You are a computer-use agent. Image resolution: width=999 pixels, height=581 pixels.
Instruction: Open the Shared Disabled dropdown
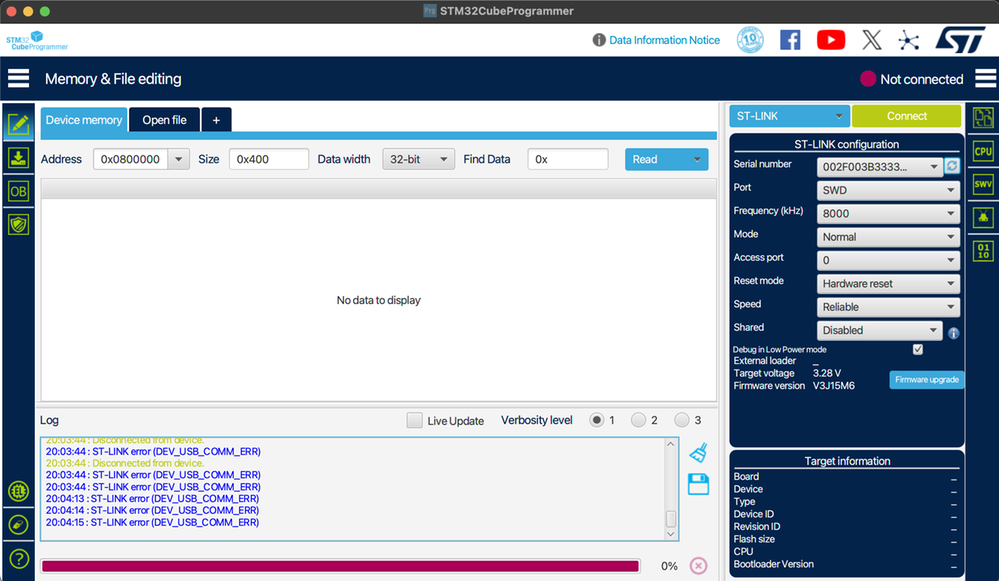coord(879,330)
